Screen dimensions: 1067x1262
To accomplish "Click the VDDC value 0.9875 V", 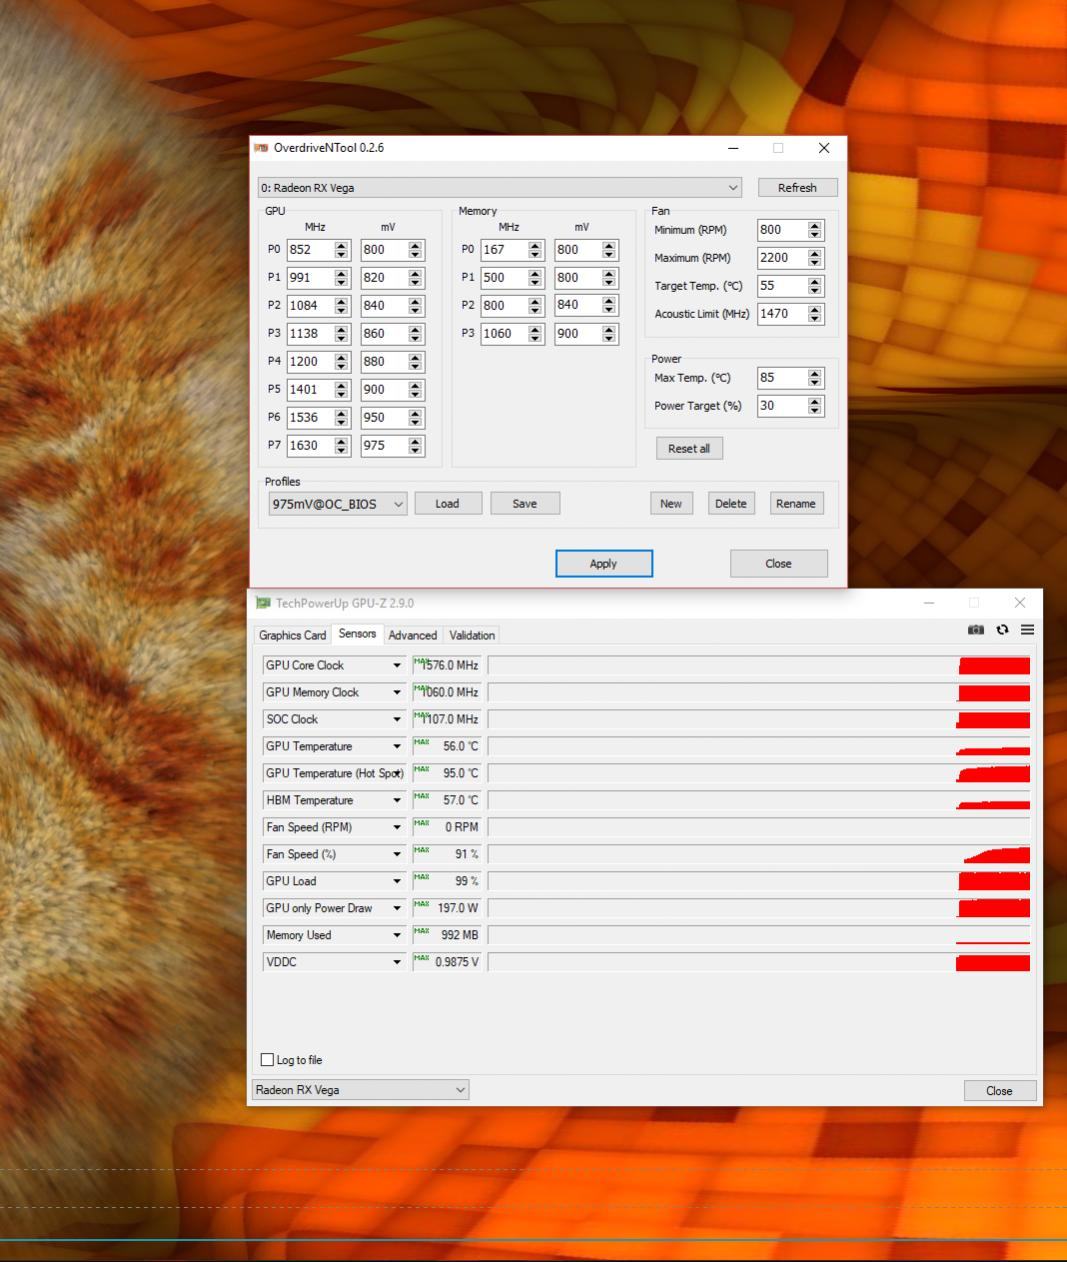I will tap(447, 962).
